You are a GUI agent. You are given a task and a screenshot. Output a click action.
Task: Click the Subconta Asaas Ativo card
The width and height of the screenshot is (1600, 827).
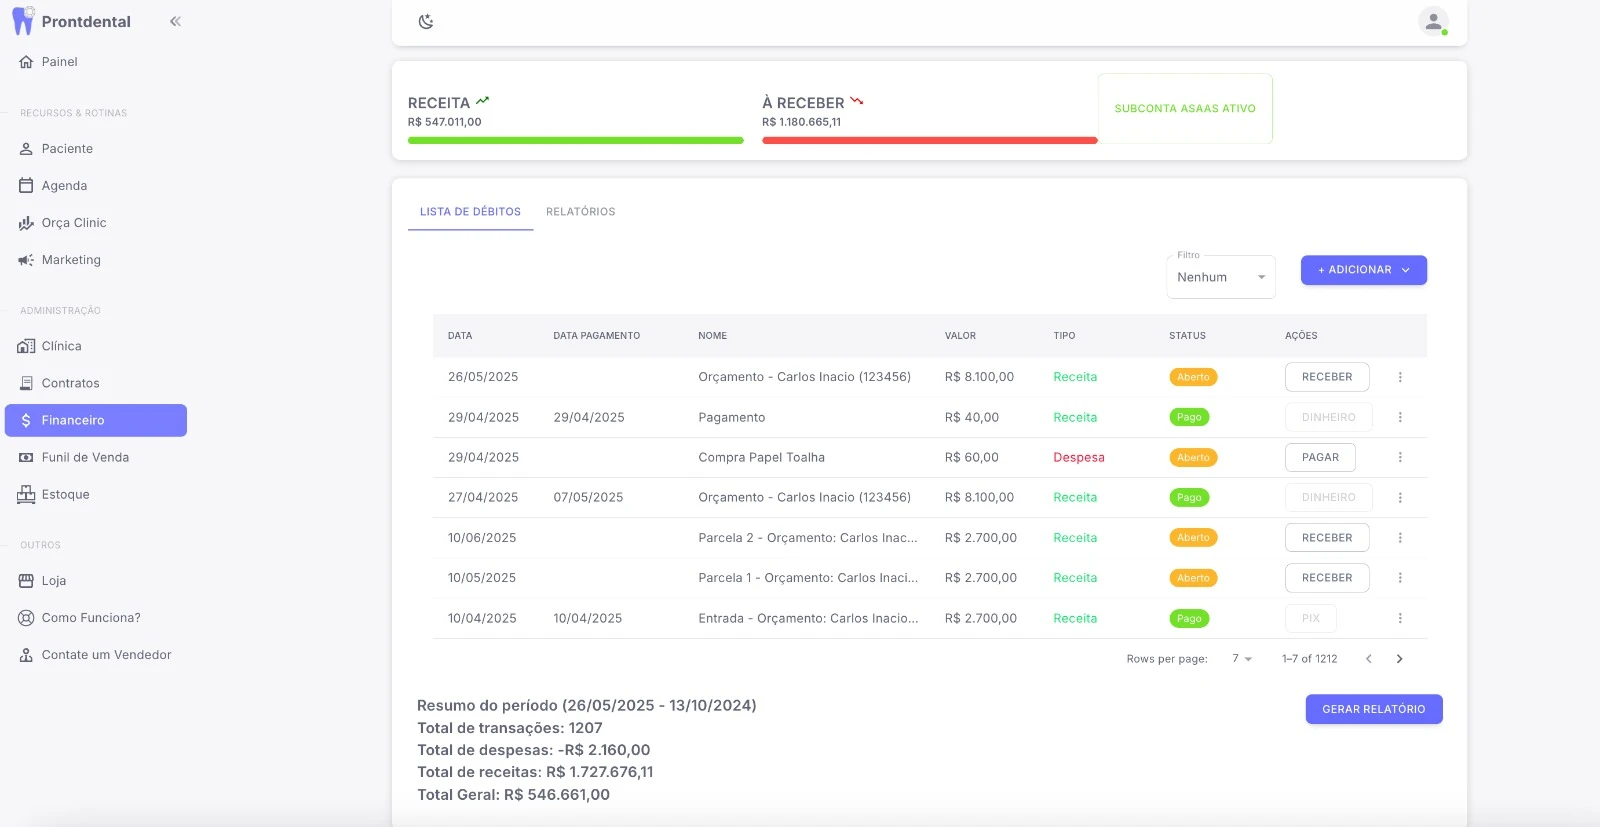click(1185, 109)
